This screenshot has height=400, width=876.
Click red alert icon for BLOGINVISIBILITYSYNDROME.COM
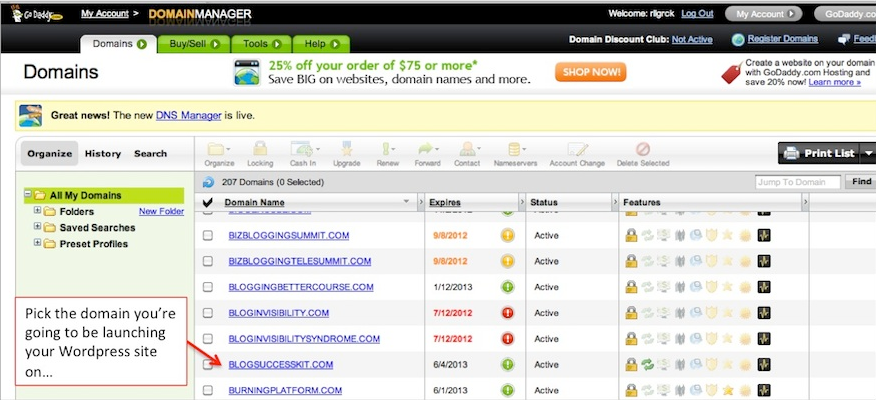click(x=507, y=339)
